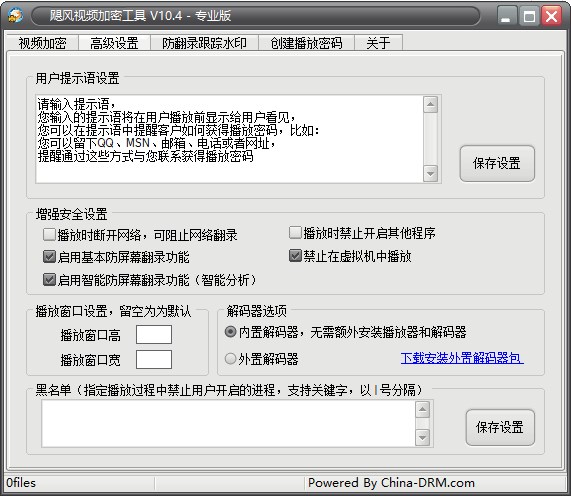This screenshot has height=496, width=571.
Task: Uncheck 禁止在虚拟机中播放 option
Action: (x=295, y=256)
